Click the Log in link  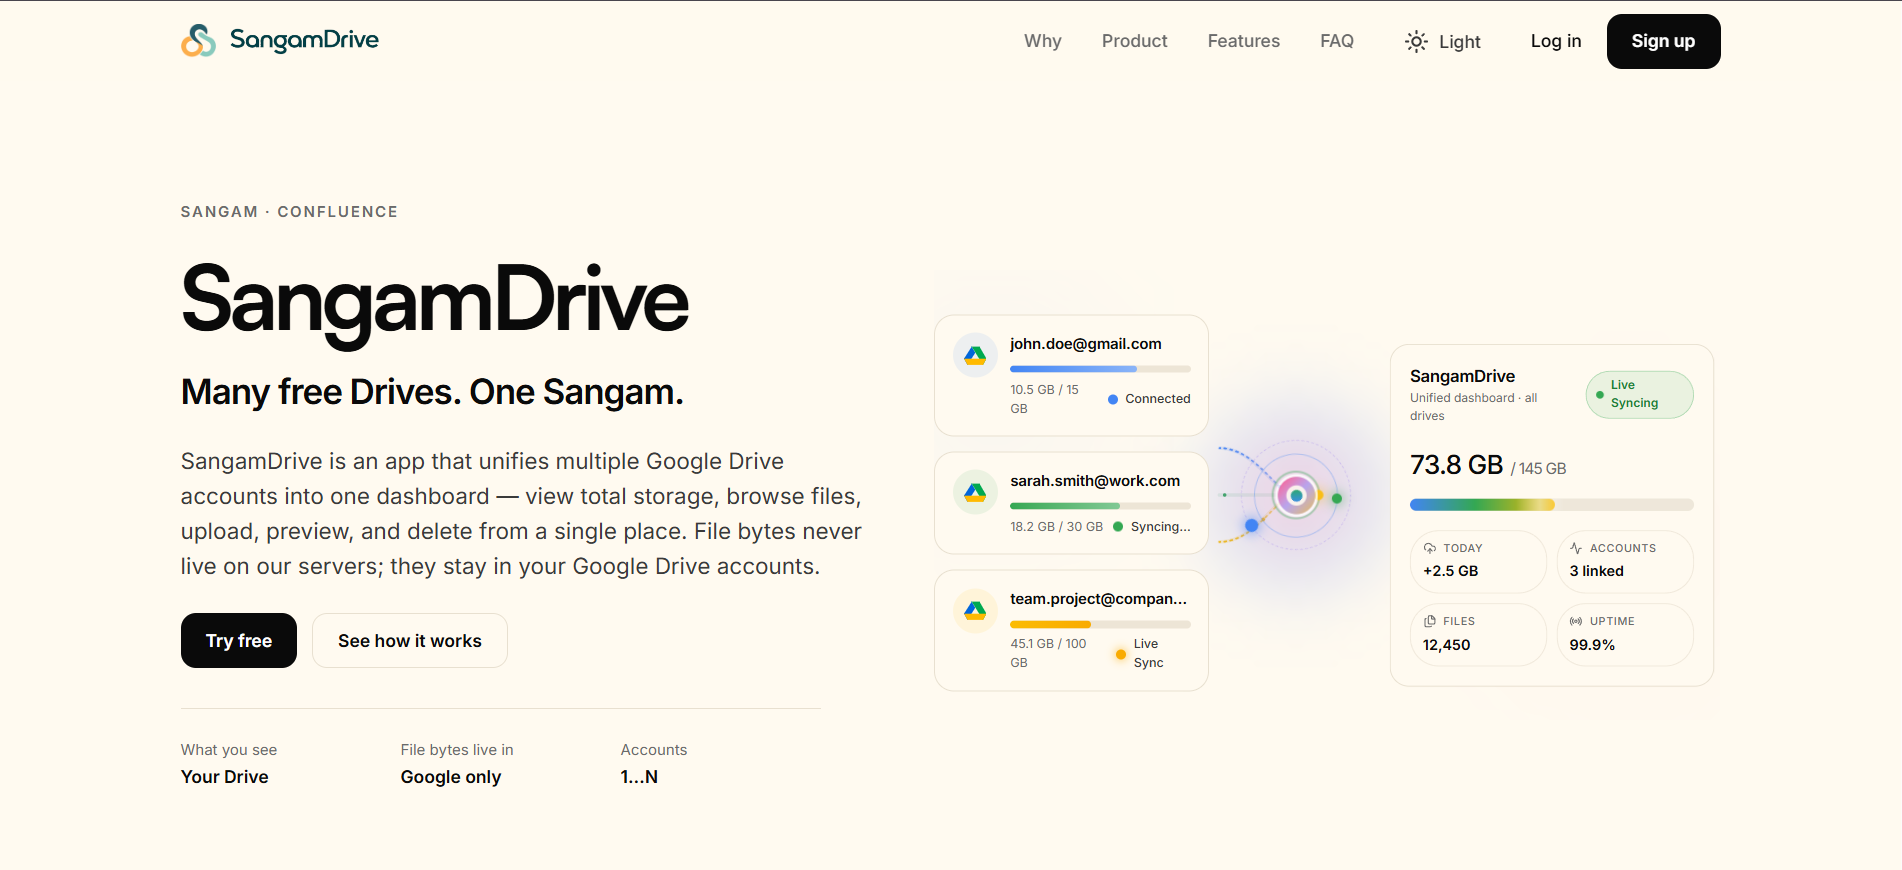coord(1555,41)
